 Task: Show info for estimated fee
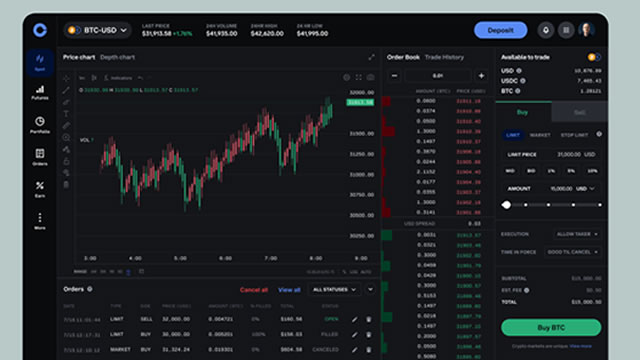tap(527, 290)
